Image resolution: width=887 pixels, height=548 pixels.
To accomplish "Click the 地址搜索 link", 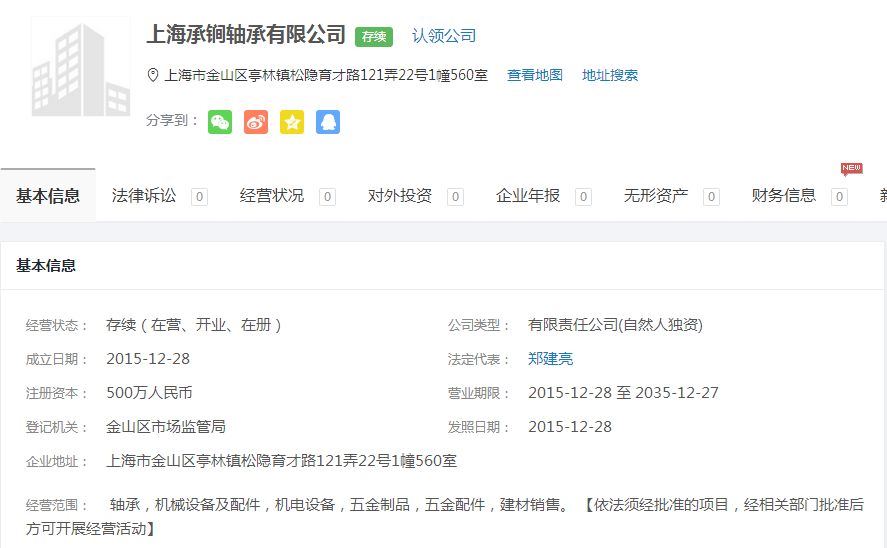I will (610, 75).
